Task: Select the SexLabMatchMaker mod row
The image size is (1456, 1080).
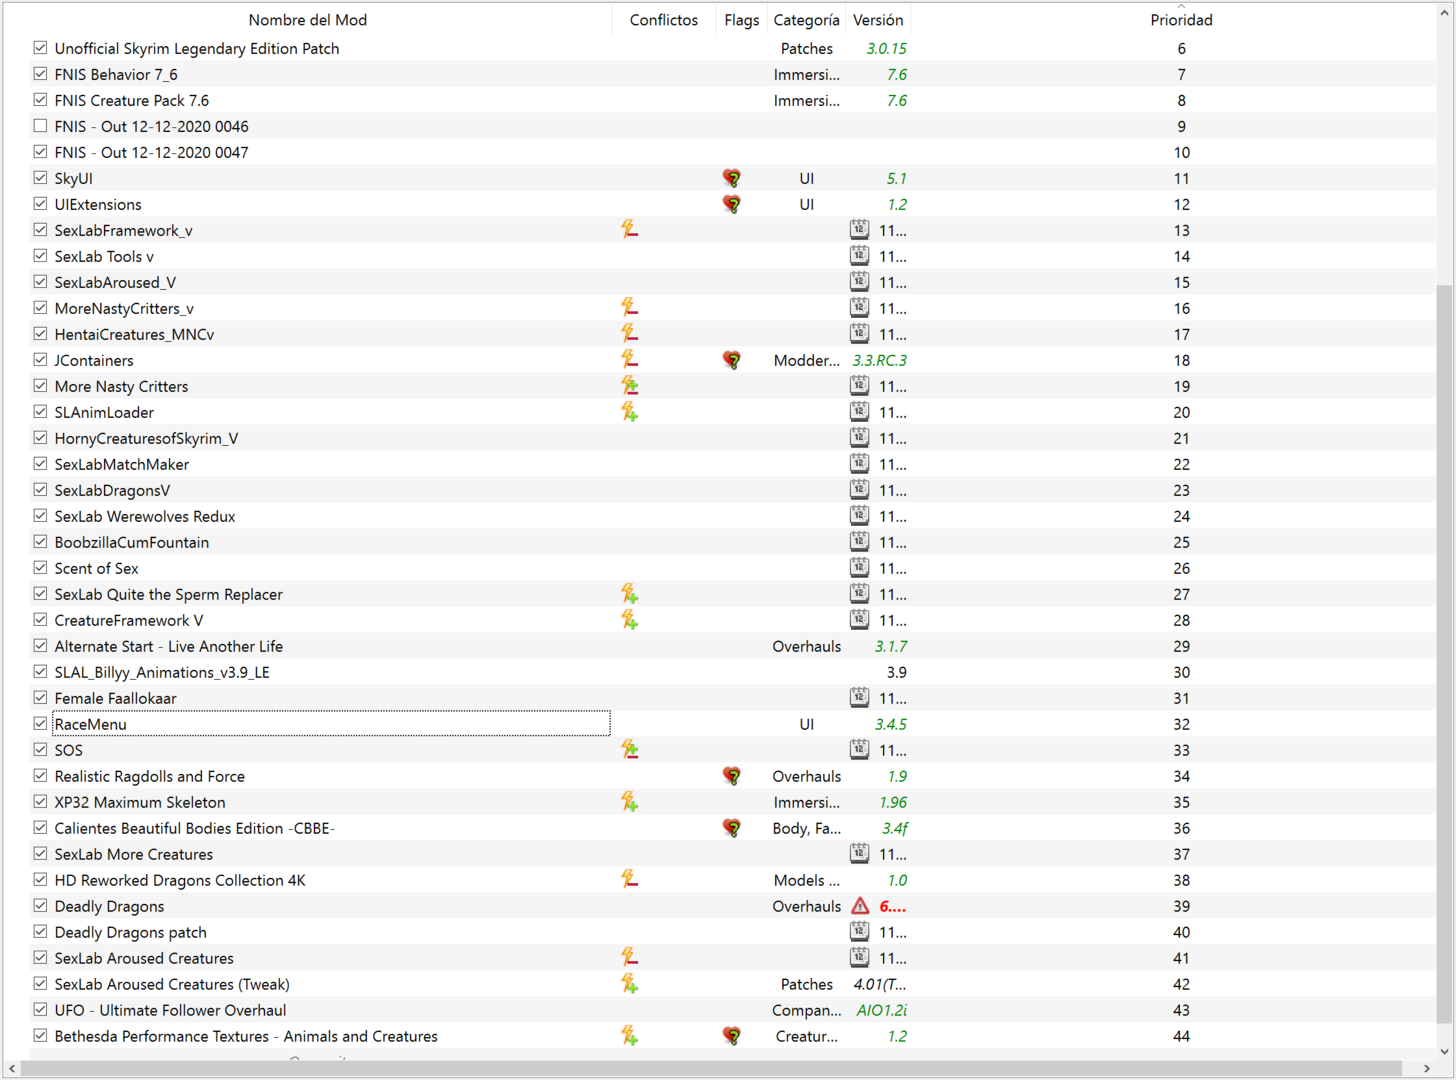Action: click(719, 464)
